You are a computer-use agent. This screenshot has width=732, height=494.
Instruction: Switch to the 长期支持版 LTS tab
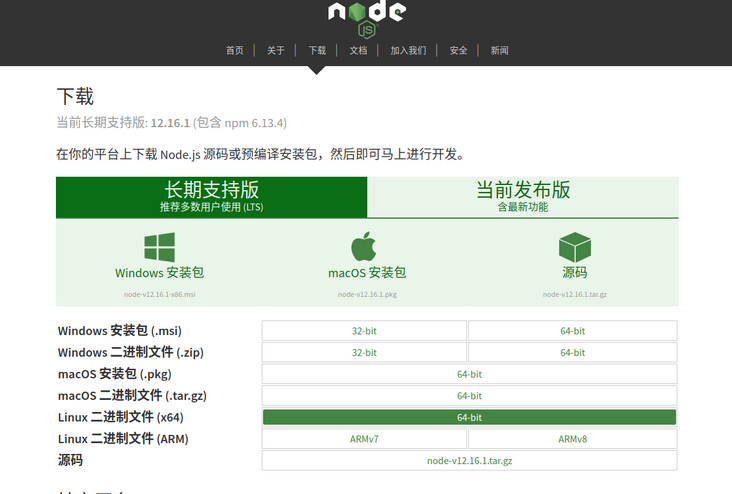[x=212, y=196]
